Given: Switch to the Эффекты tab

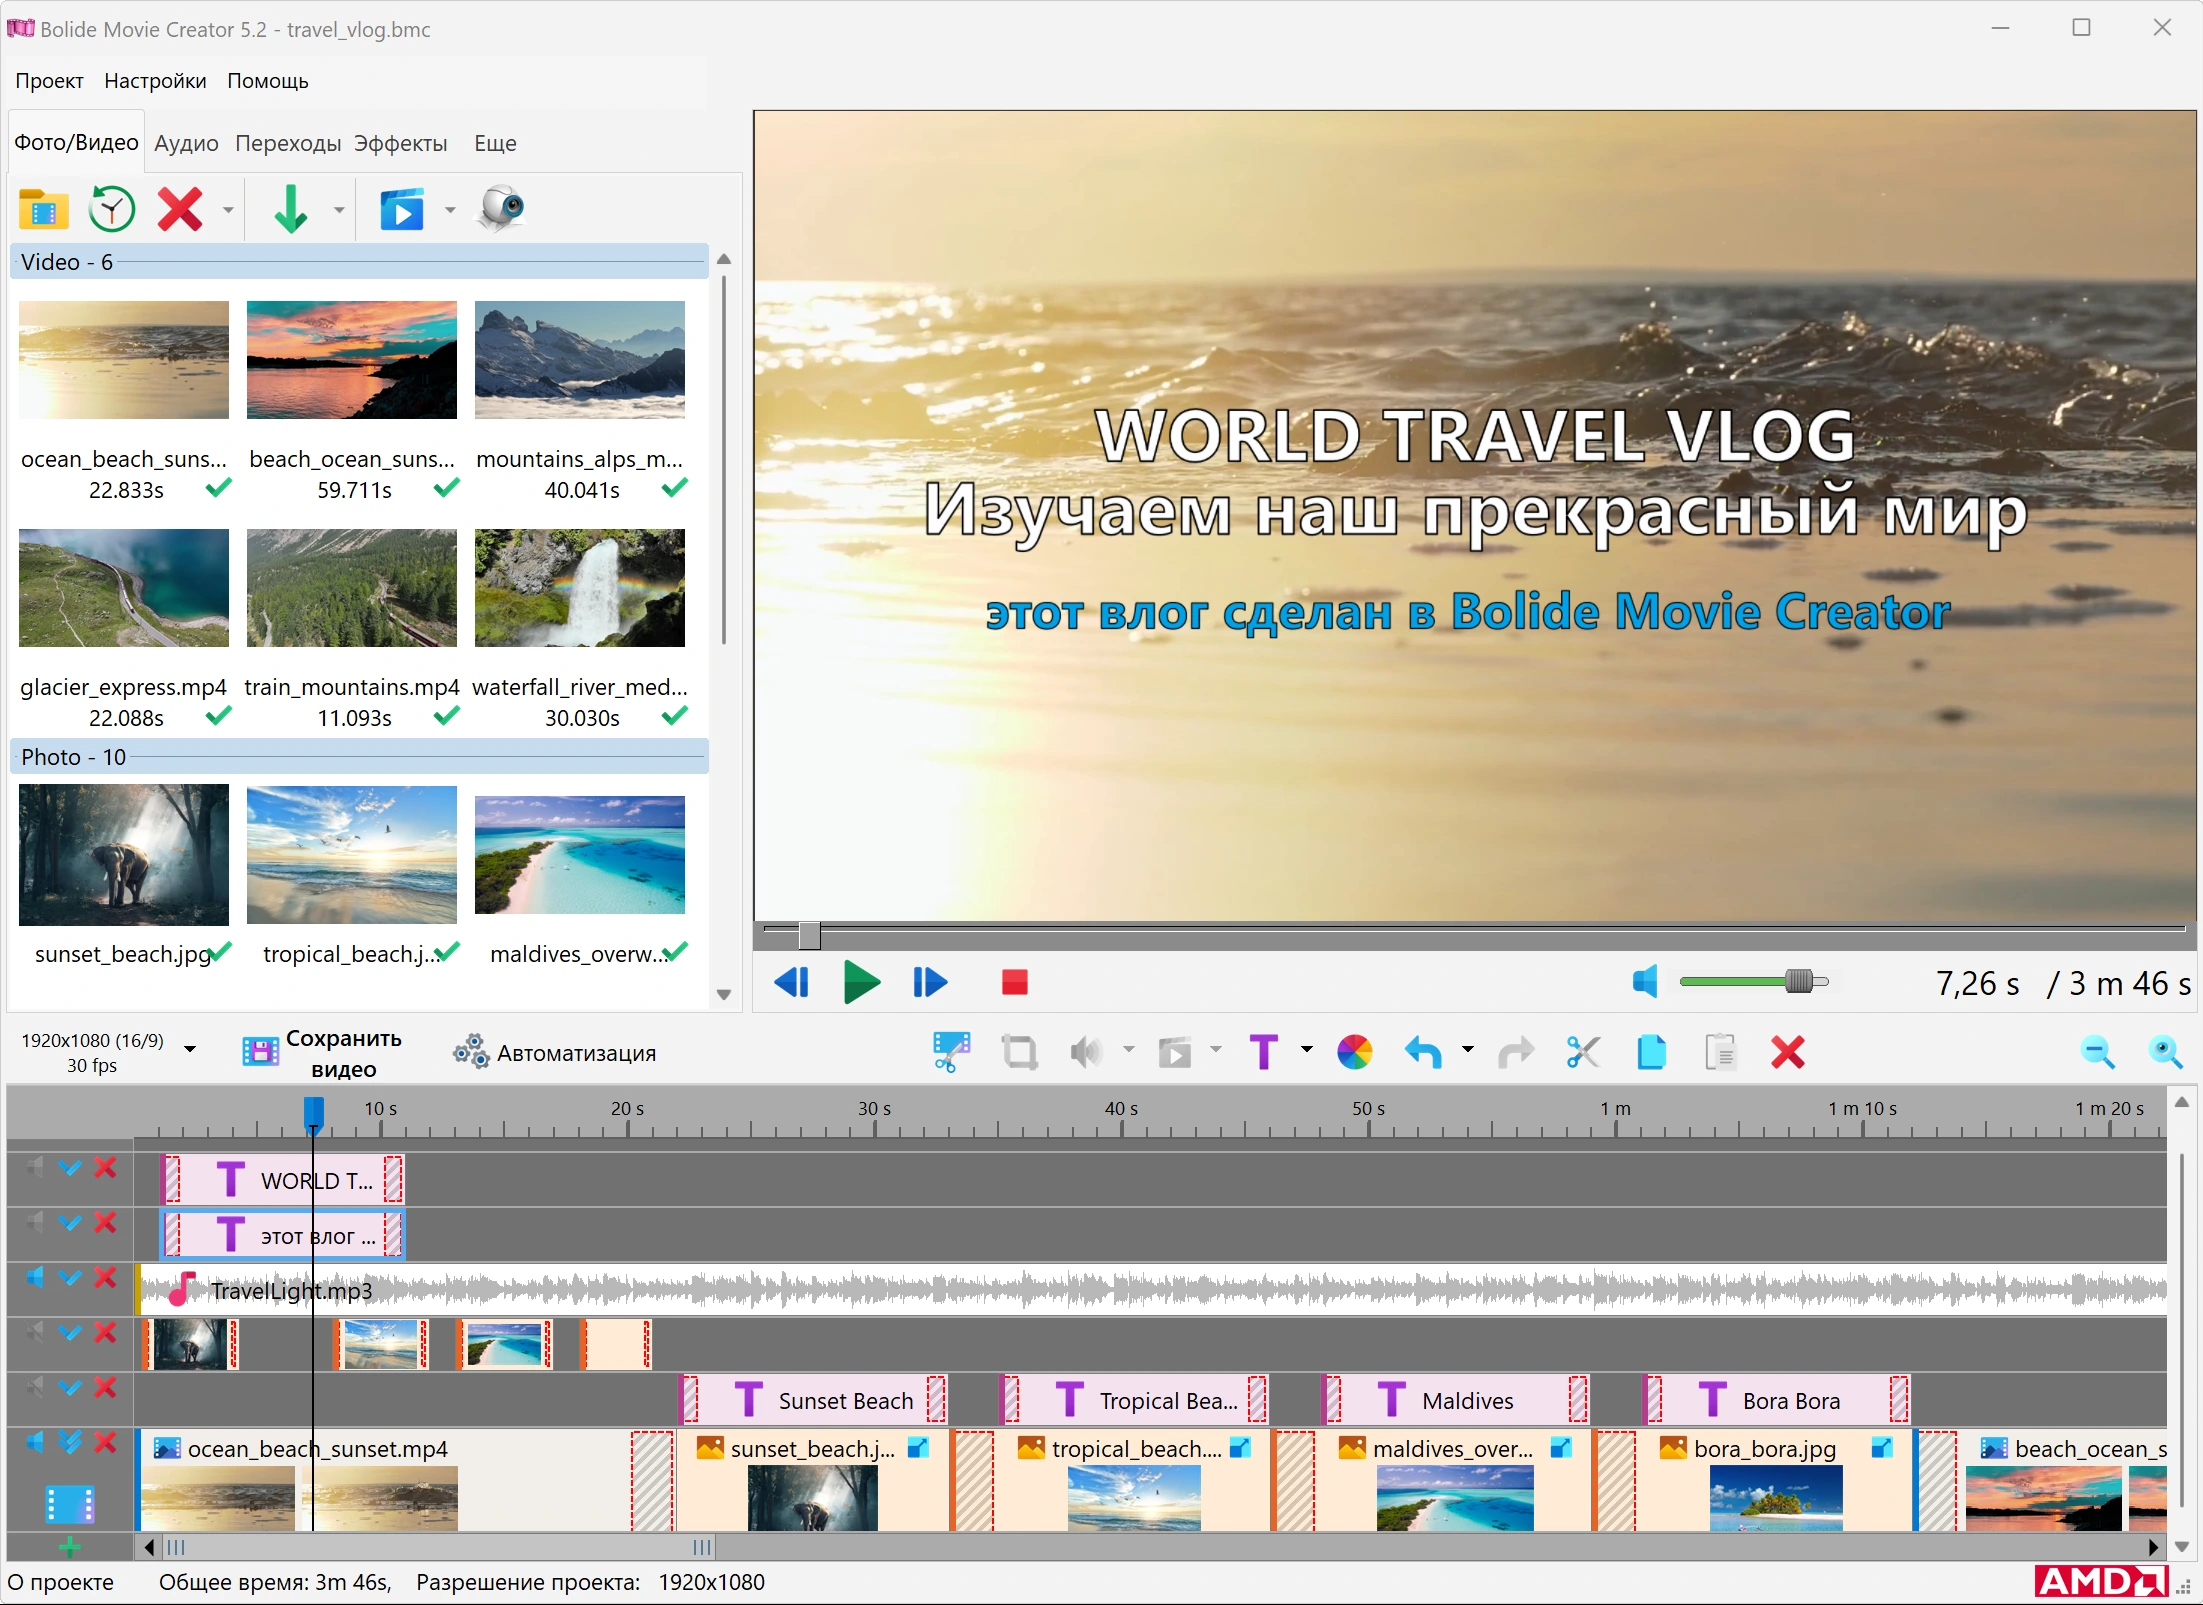Looking at the screenshot, I should 401,143.
